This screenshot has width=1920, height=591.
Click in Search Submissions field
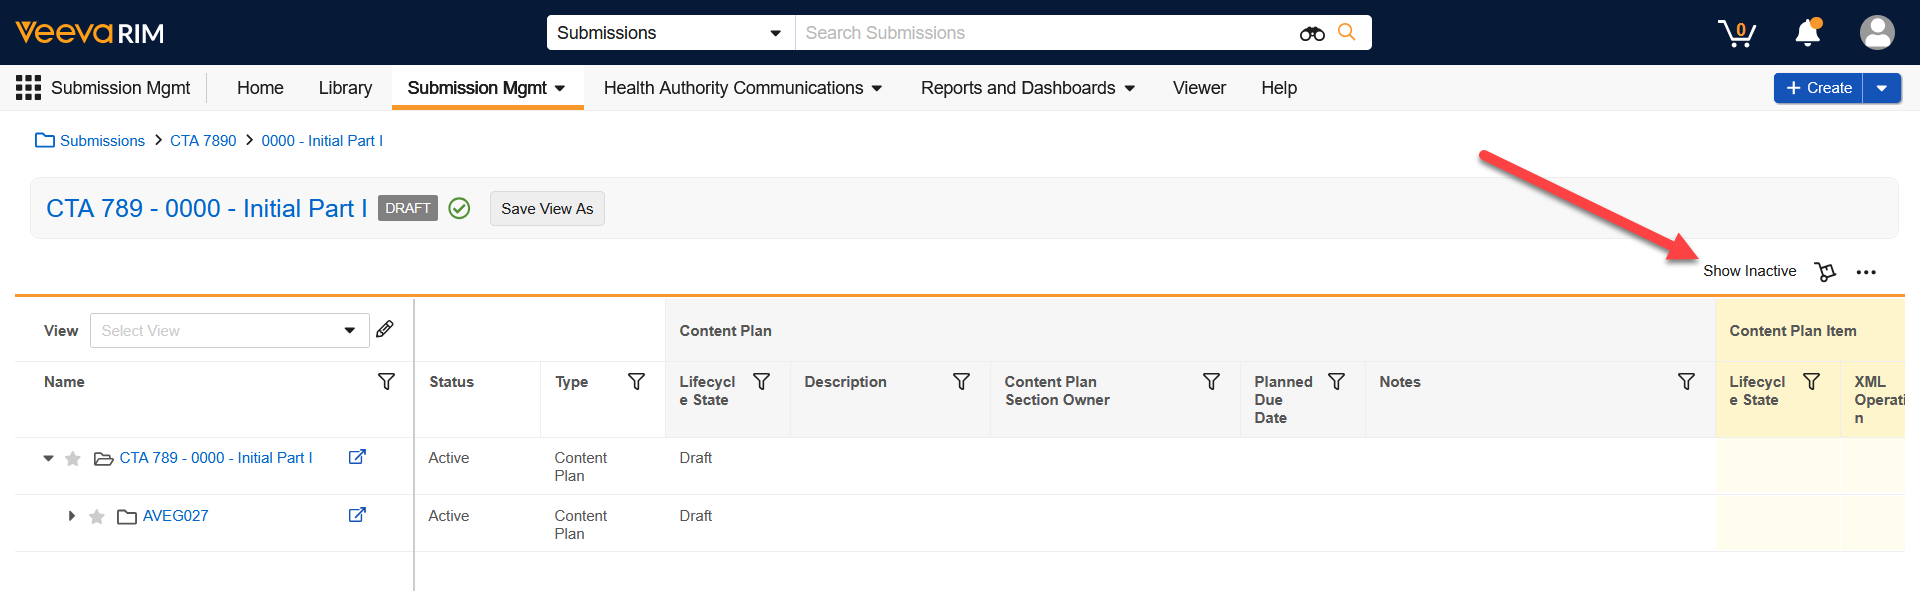pos(1045,33)
